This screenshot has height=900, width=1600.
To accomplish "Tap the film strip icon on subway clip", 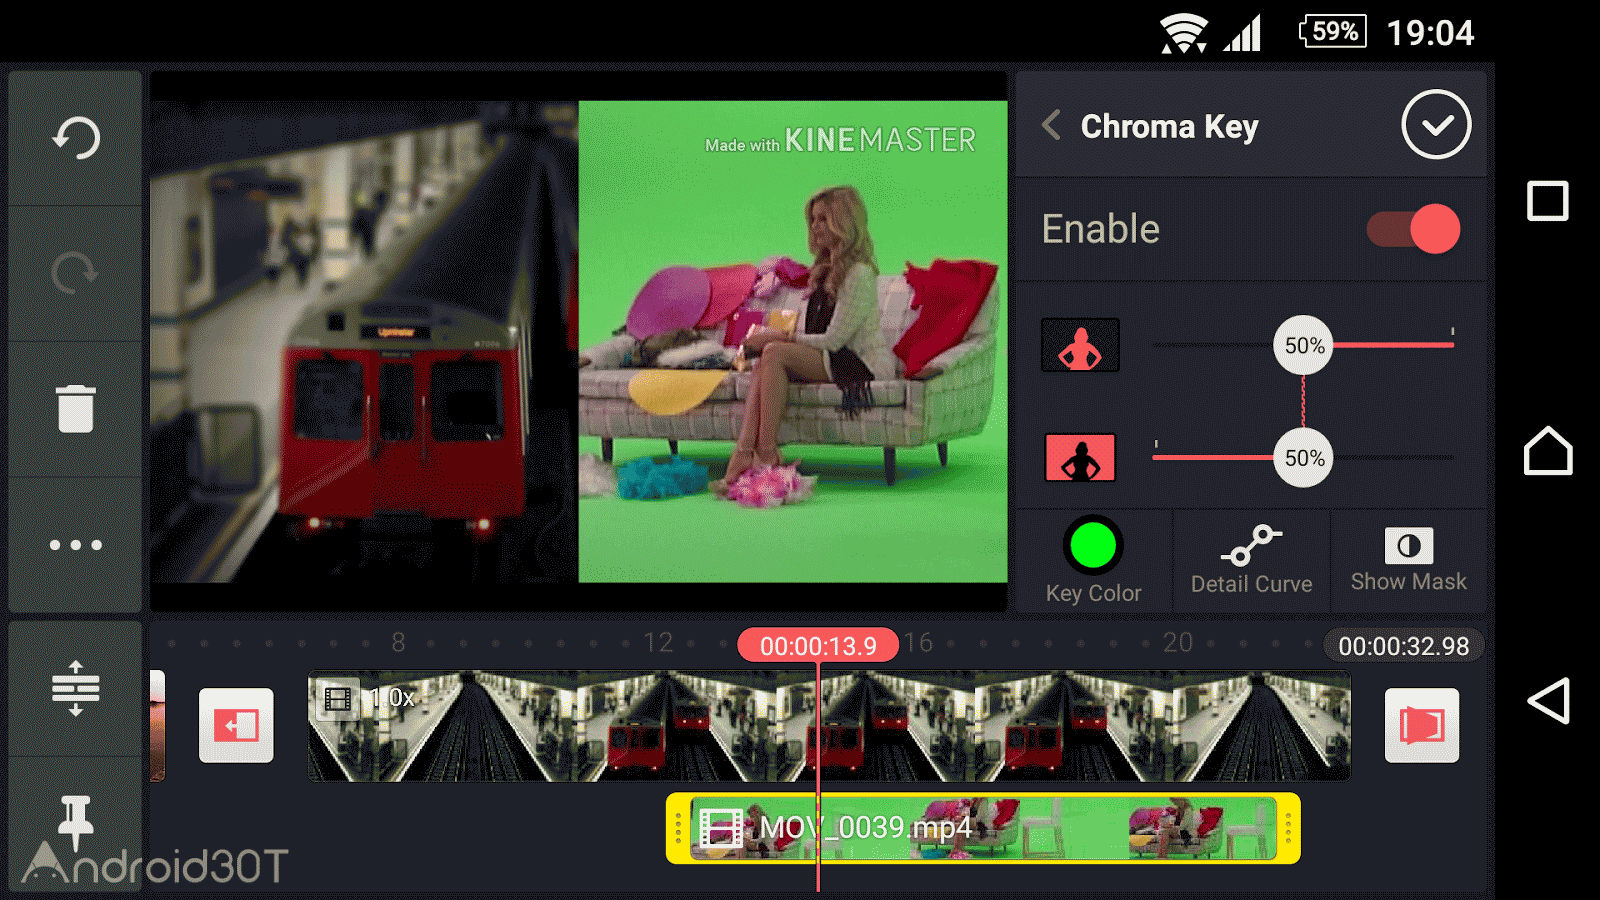I will 338,699.
